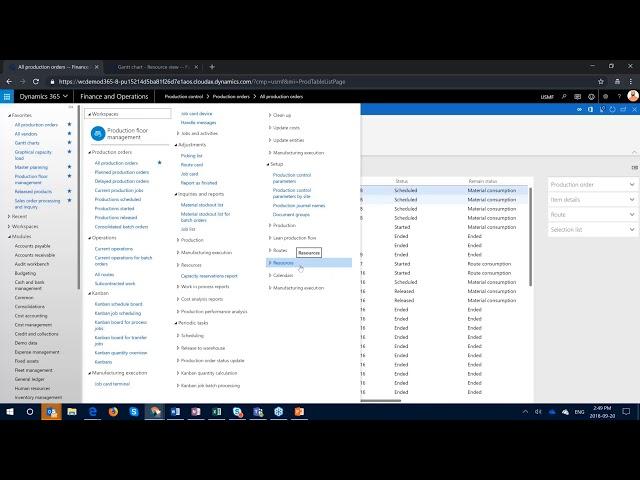Open the Dynamics 365 app launcher grid

pyautogui.click(x=7, y=97)
